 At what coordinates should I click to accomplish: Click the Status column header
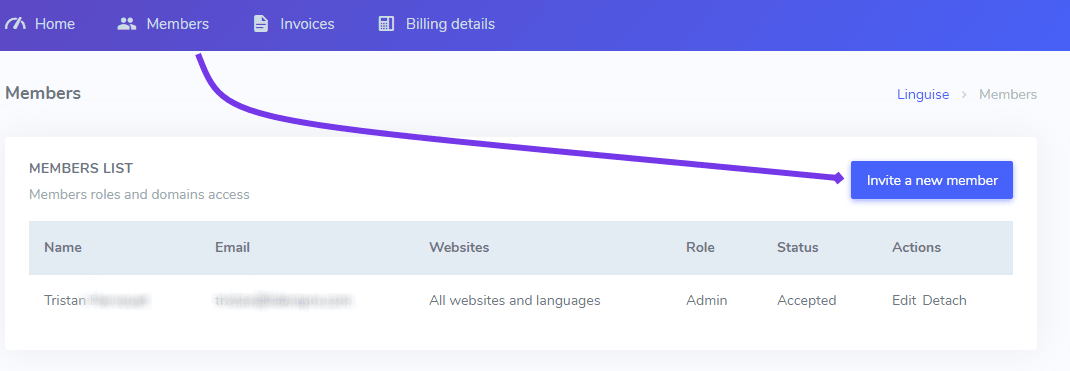click(798, 247)
